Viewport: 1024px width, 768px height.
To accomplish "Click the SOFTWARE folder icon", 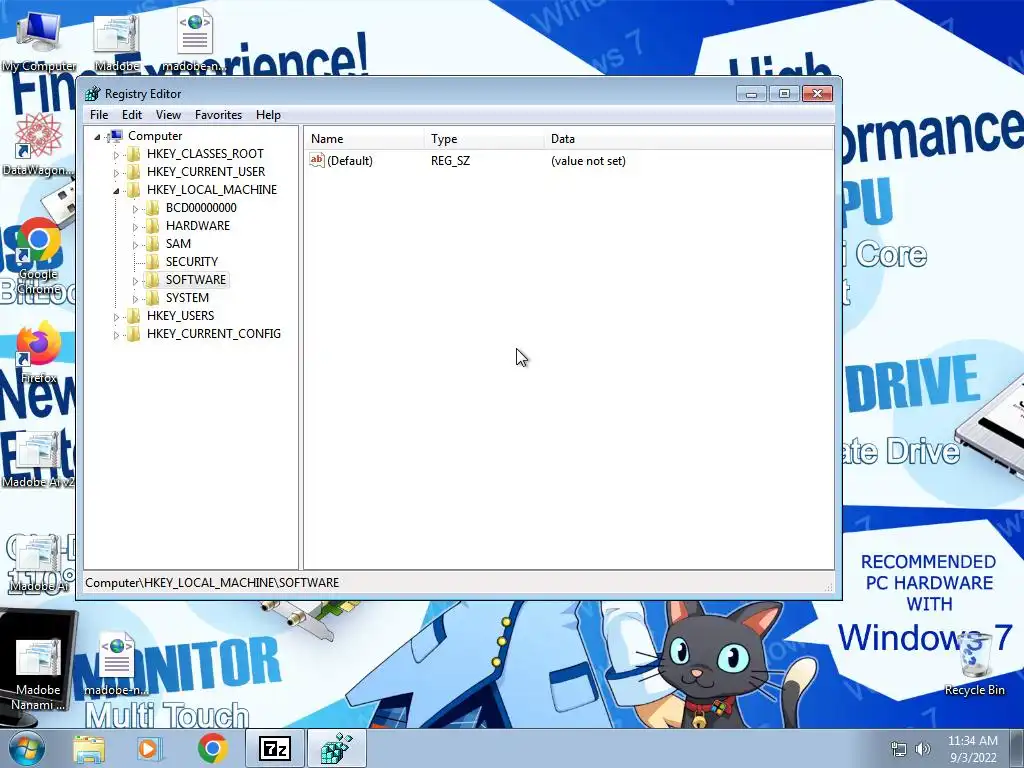I will (152, 280).
